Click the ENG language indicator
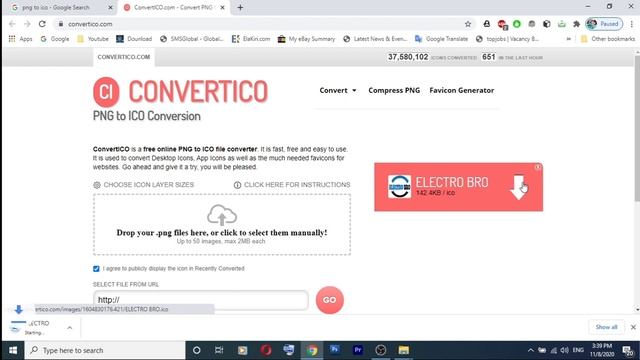 pyautogui.click(x=578, y=350)
